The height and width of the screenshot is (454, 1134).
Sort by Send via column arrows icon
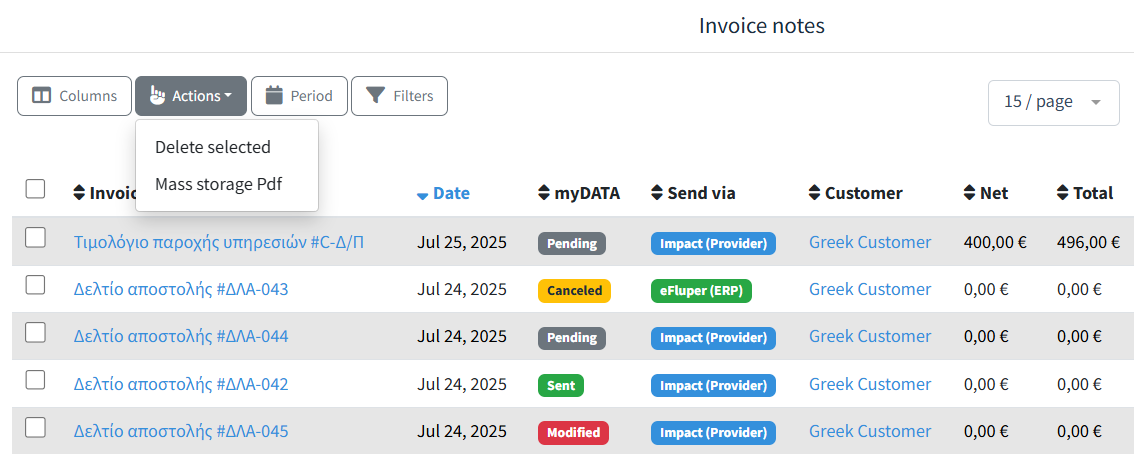(657, 193)
